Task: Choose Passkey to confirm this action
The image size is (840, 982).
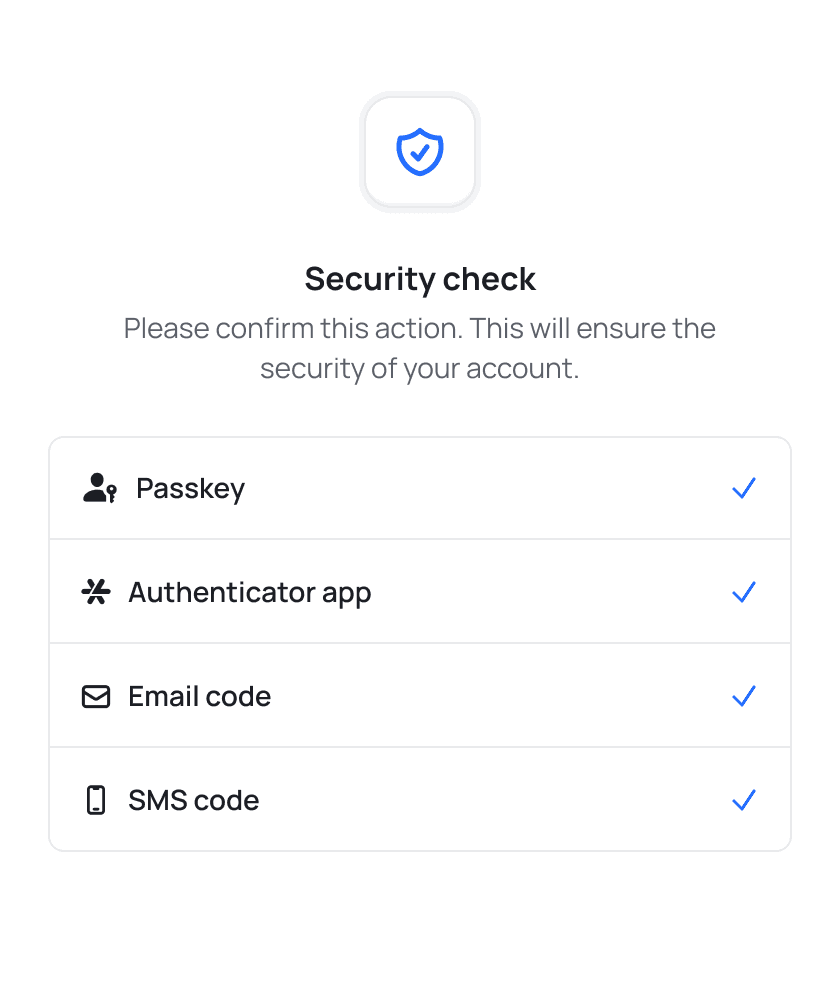Action: pos(420,488)
